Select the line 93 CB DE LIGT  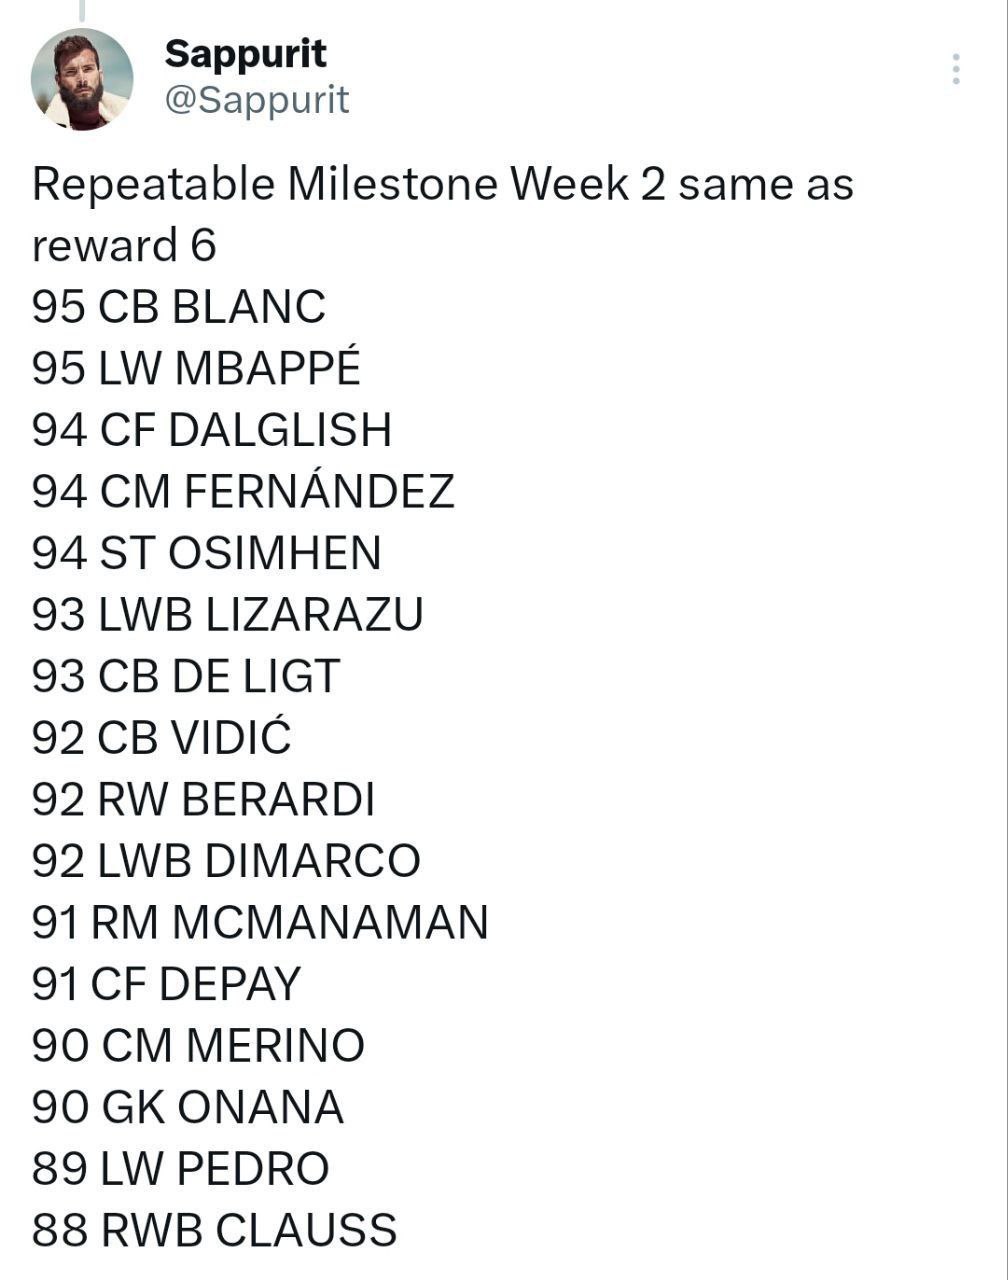point(186,677)
